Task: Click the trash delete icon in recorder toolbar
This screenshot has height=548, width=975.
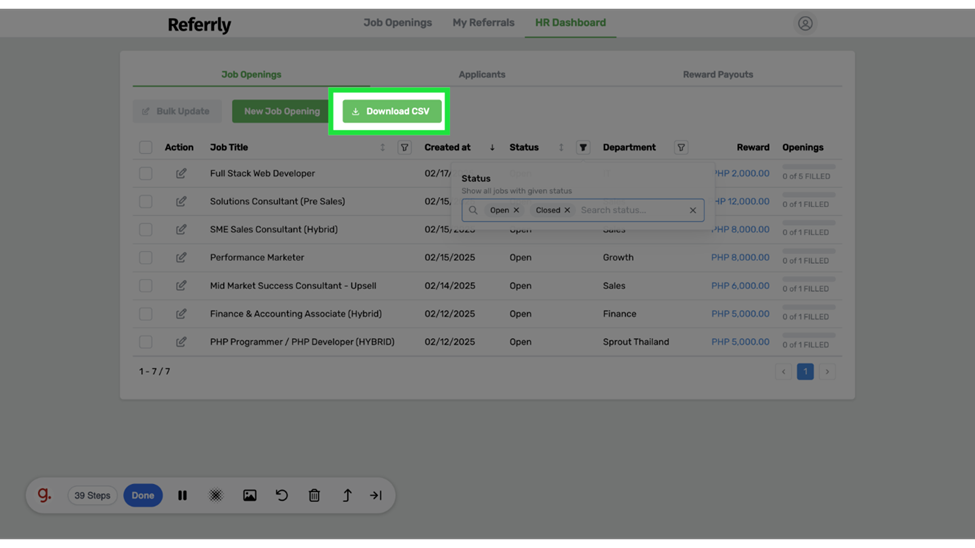Action: (314, 495)
